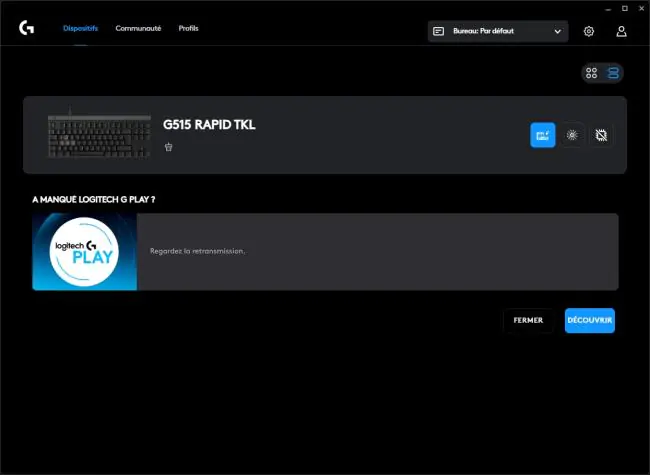Close the G HUB window
This screenshot has width=650, height=475.
click(642, 8)
